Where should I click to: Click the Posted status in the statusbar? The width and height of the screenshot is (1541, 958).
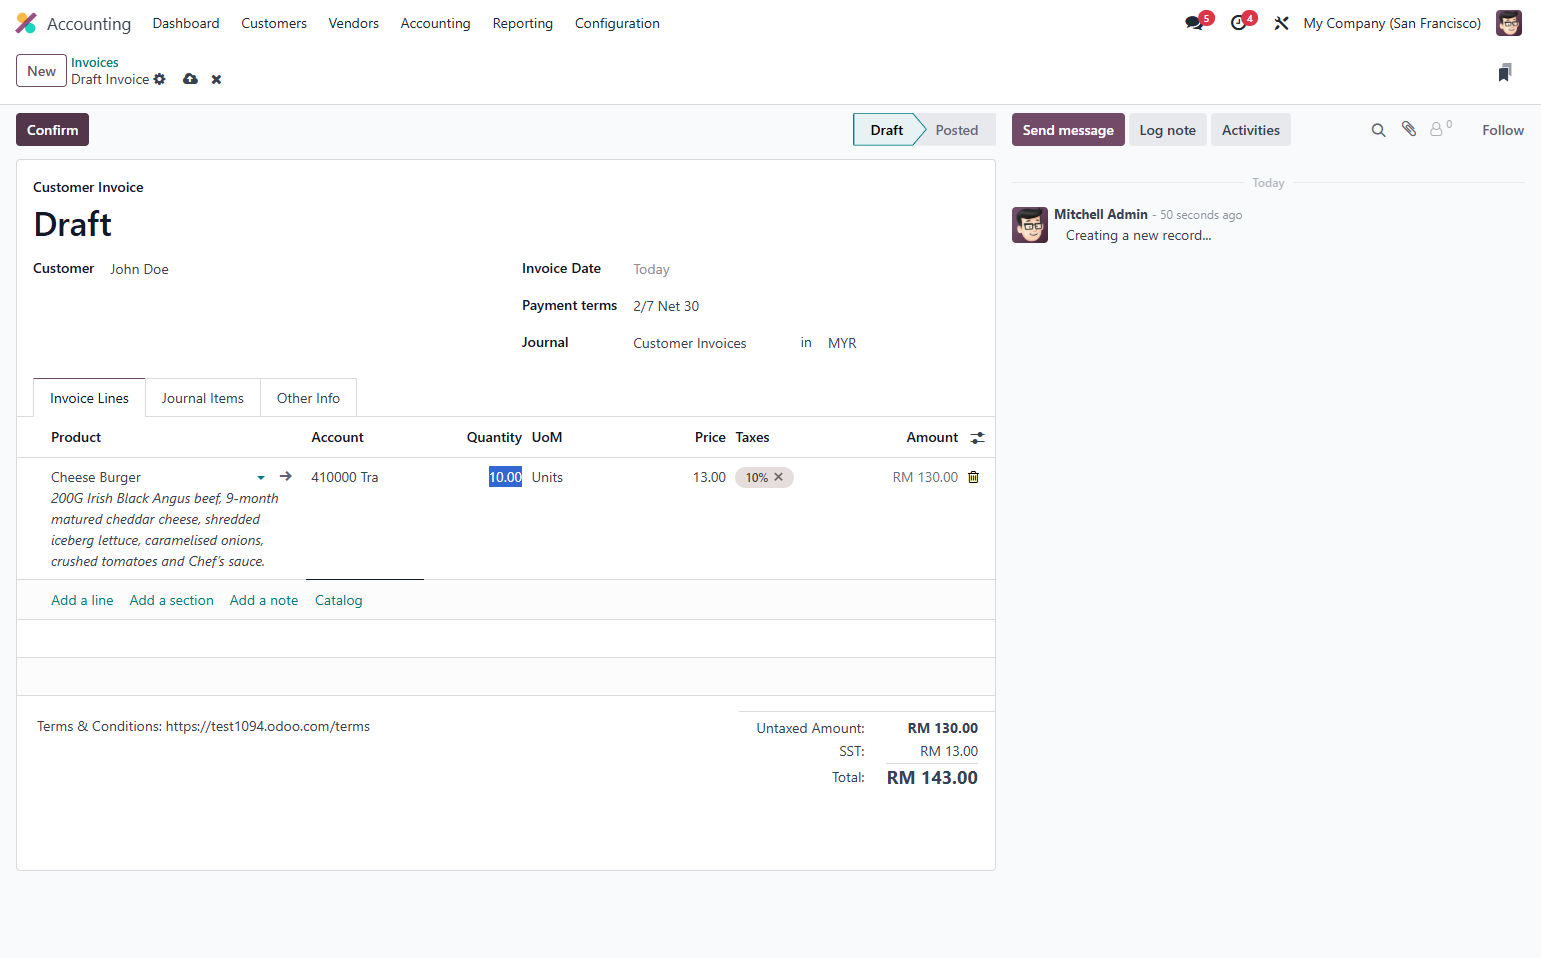point(957,130)
